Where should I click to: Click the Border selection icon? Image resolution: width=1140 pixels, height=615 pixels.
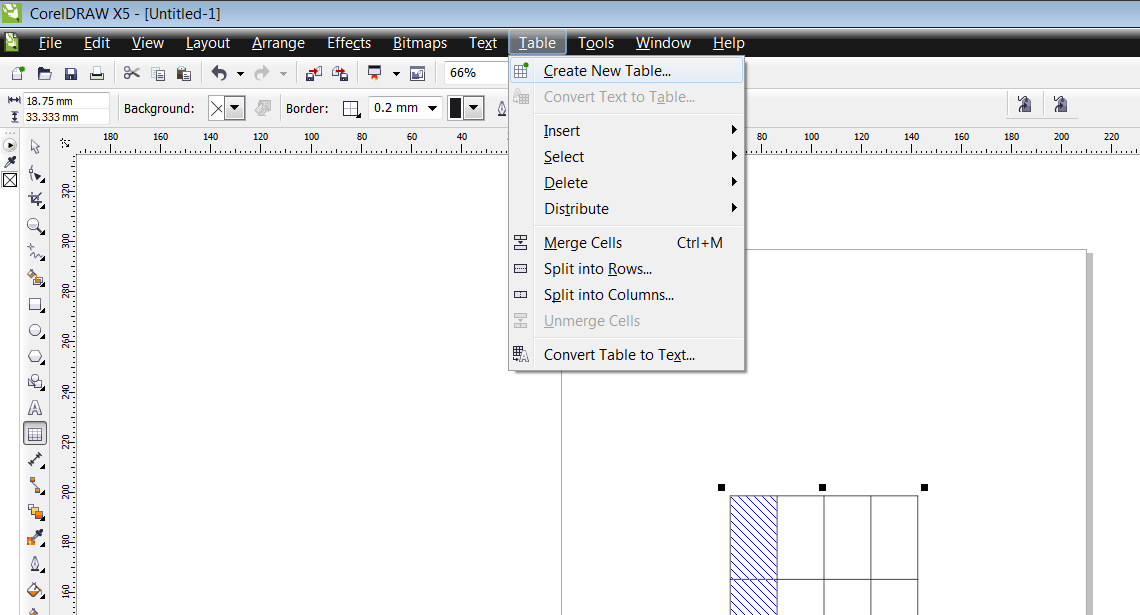(351, 108)
